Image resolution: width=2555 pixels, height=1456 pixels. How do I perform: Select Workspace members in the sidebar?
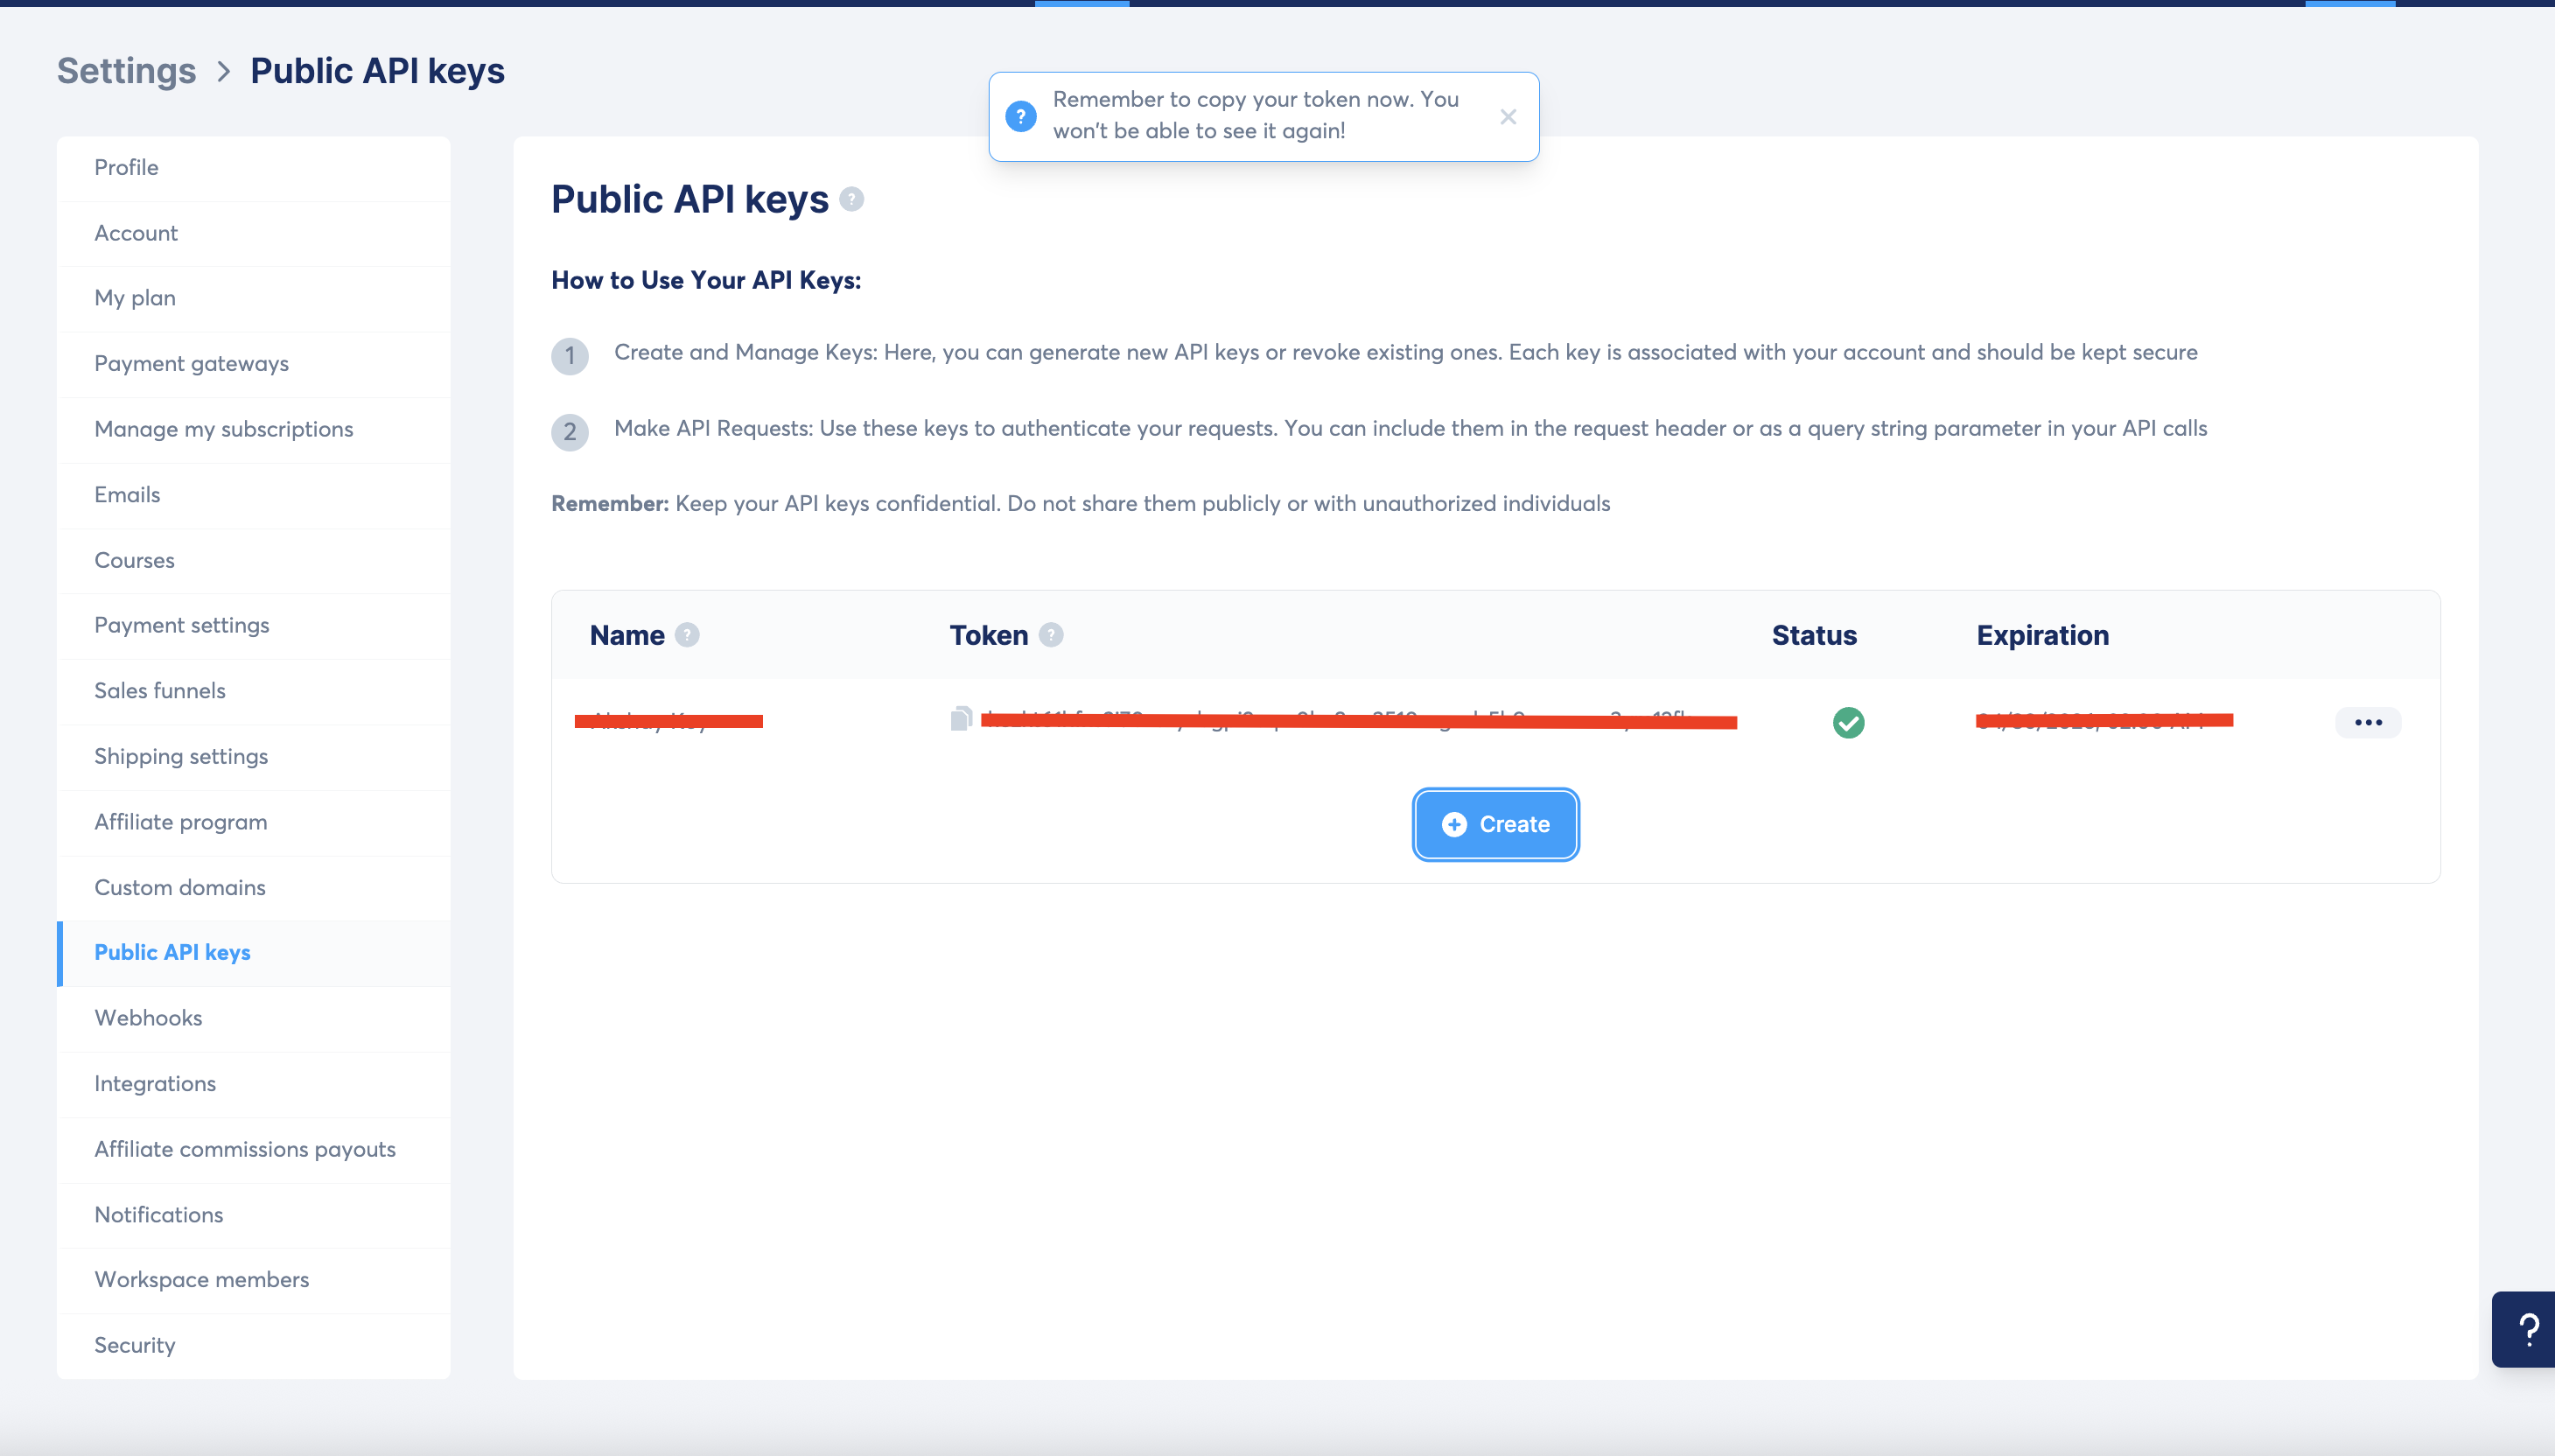(x=201, y=1279)
